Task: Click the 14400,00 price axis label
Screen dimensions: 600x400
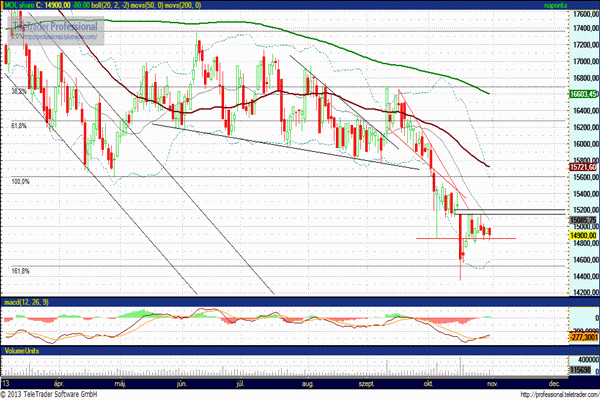Action: [x=586, y=276]
